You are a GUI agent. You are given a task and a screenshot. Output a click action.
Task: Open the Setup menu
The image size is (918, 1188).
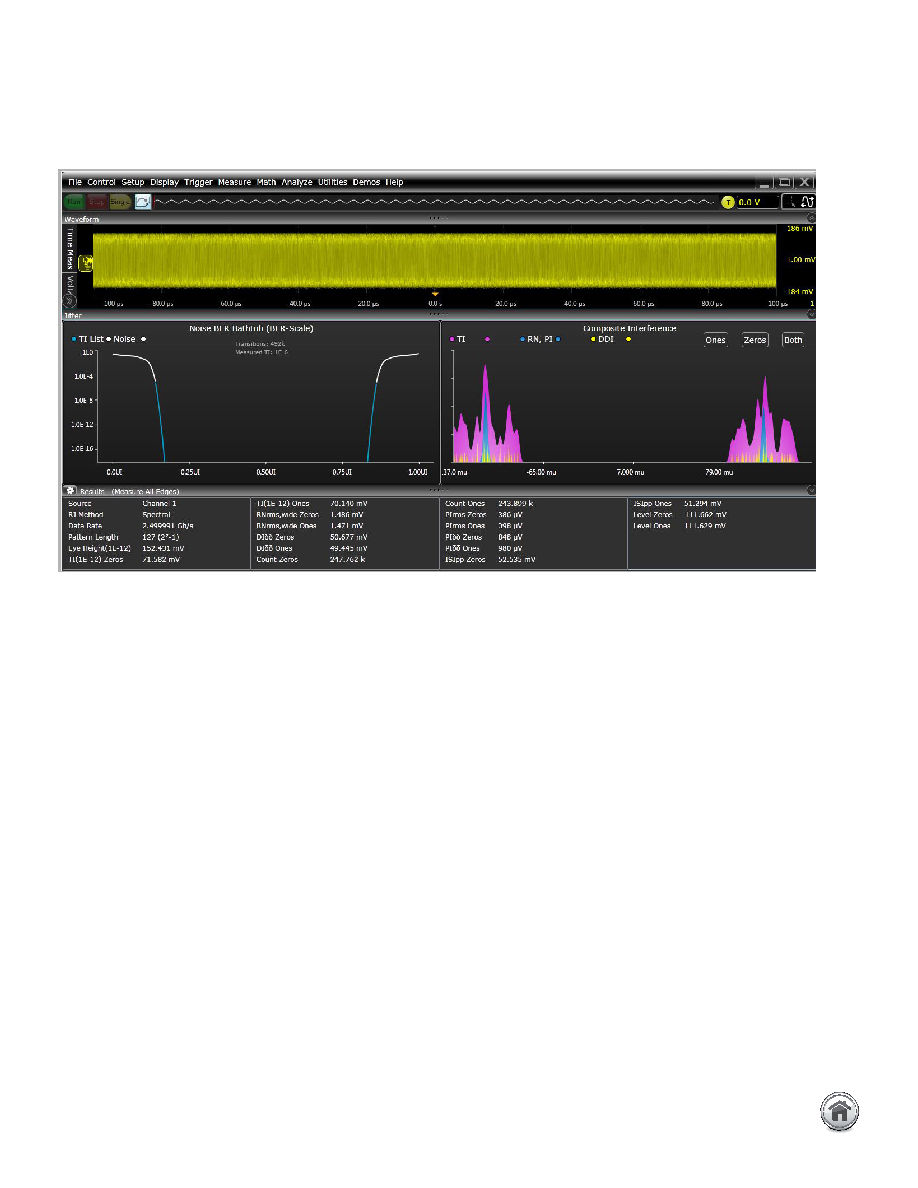pyautogui.click(x=133, y=182)
